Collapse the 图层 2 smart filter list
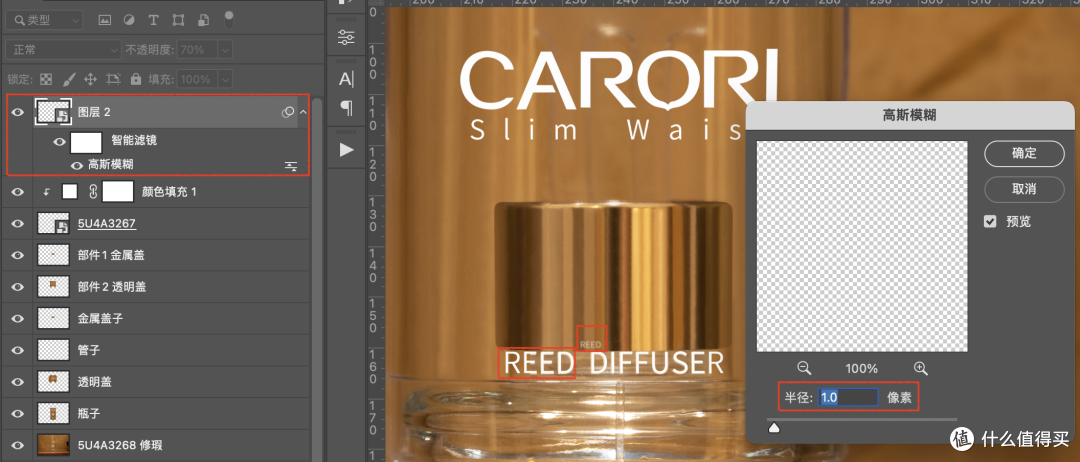This screenshot has height=462, width=1080. (x=302, y=112)
